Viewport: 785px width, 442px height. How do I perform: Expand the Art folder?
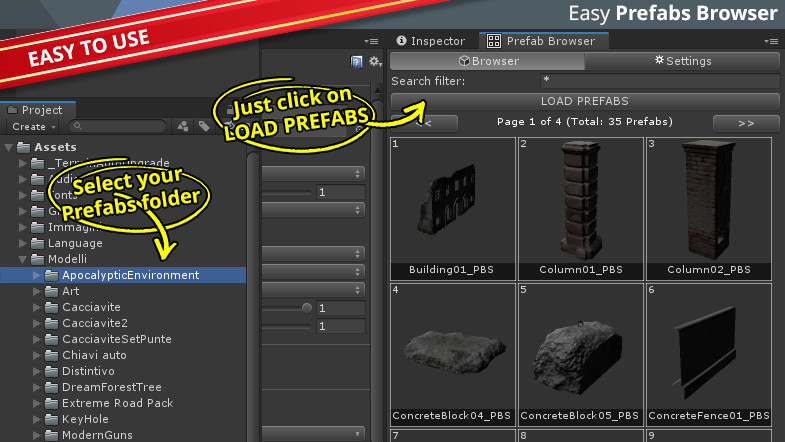37,291
